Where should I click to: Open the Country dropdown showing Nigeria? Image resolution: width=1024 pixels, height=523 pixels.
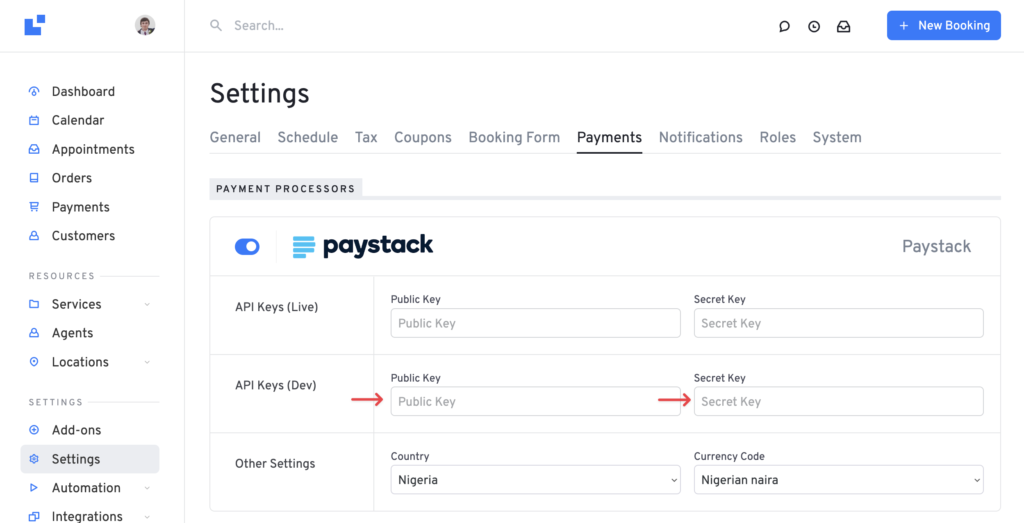point(536,480)
